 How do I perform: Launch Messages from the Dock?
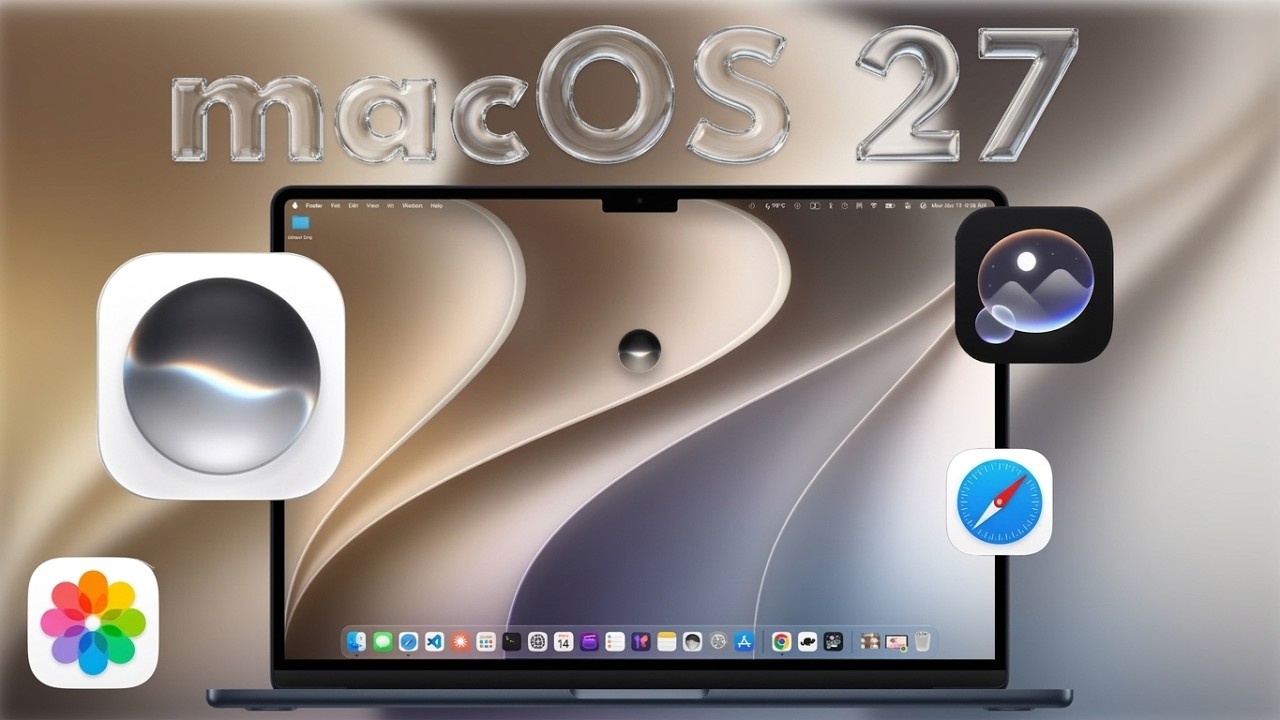click(382, 642)
